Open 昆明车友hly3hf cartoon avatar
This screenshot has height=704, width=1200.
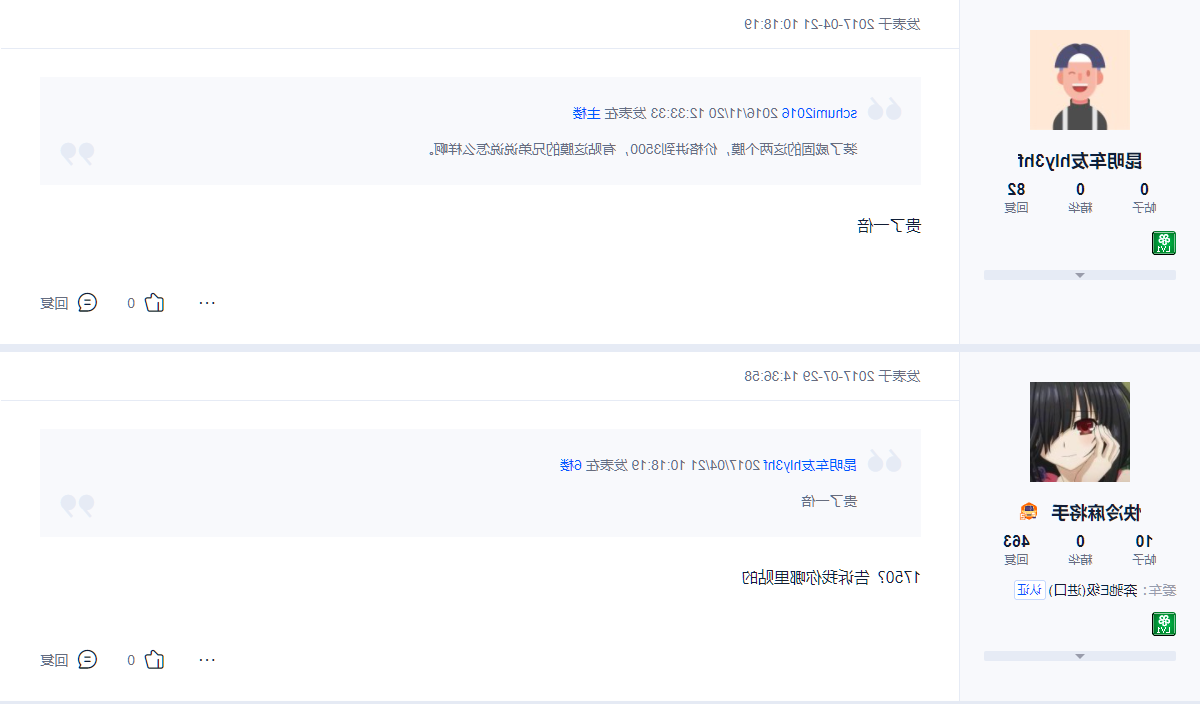click(x=1080, y=80)
